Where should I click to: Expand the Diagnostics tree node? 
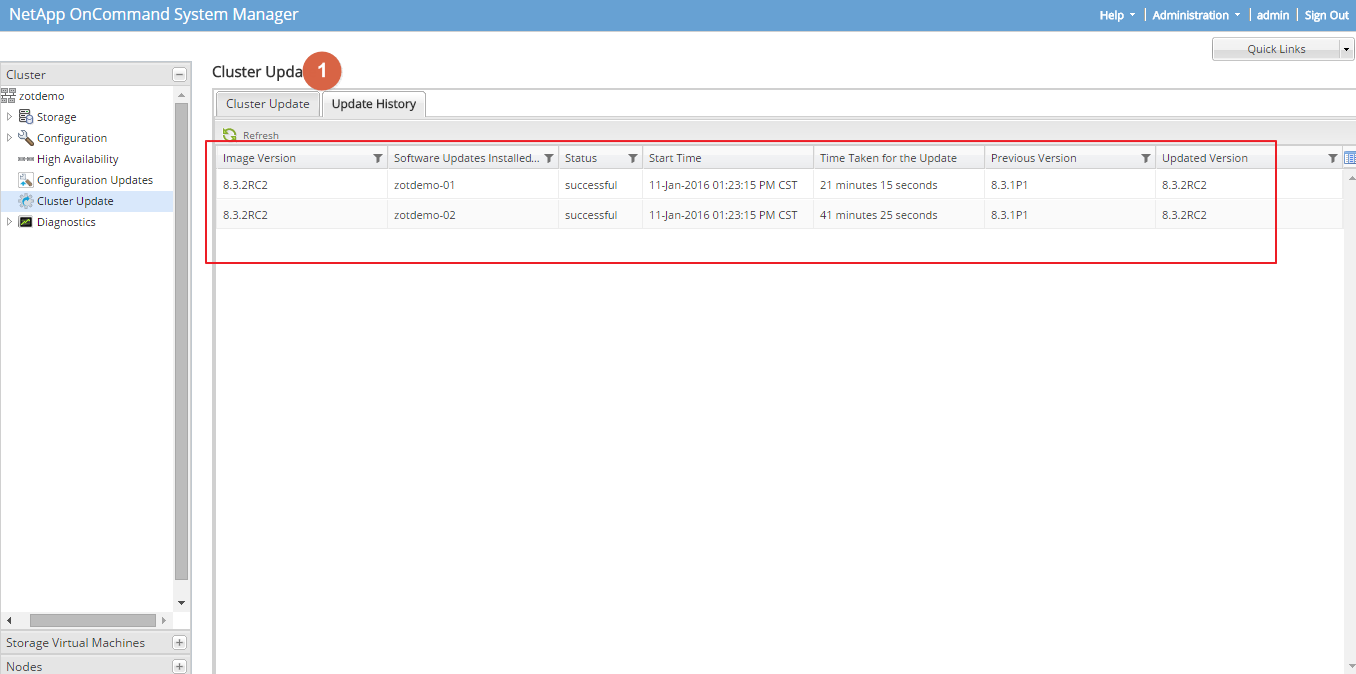point(10,222)
